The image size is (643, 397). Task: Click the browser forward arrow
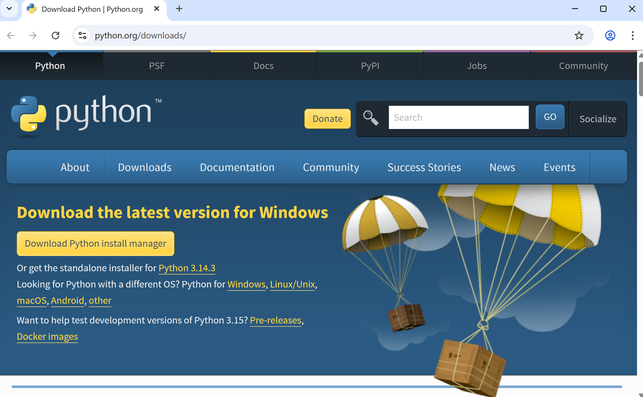(33, 36)
